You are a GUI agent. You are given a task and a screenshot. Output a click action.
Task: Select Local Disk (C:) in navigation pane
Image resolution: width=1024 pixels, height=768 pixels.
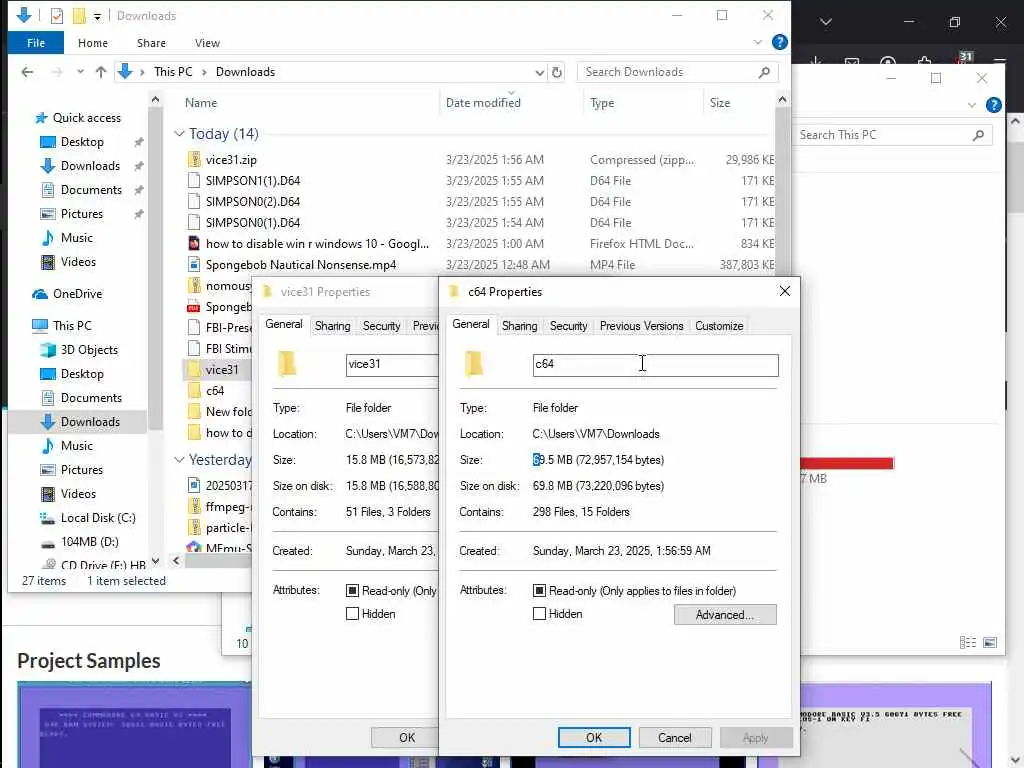[98, 518]
